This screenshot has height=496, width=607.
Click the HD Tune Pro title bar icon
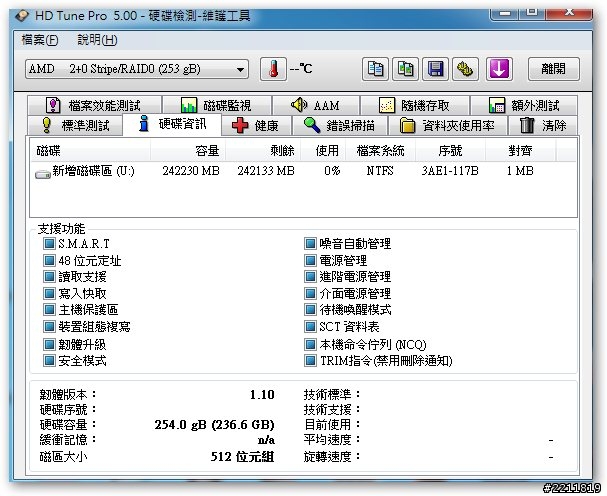pos(22,15)
